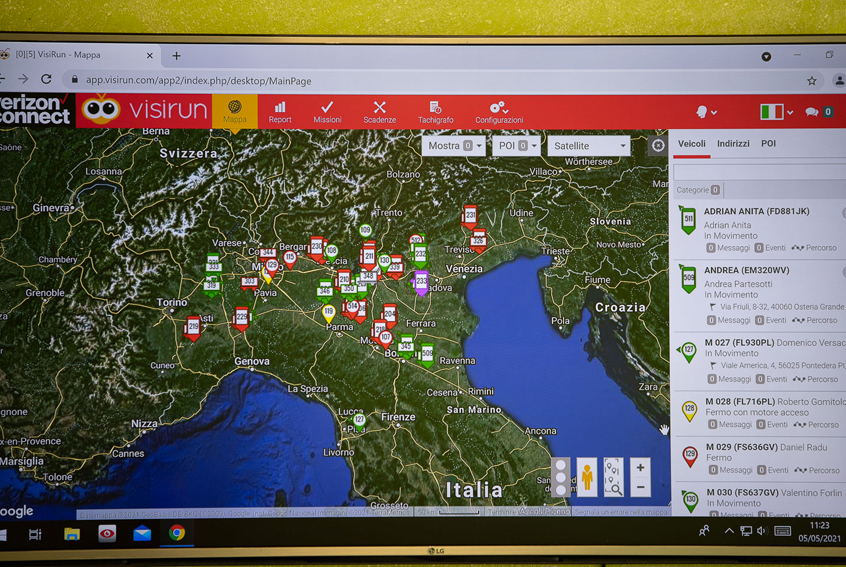846x567 pixels.
Task: Zoom in the map with plus
Action: point(640,467)
